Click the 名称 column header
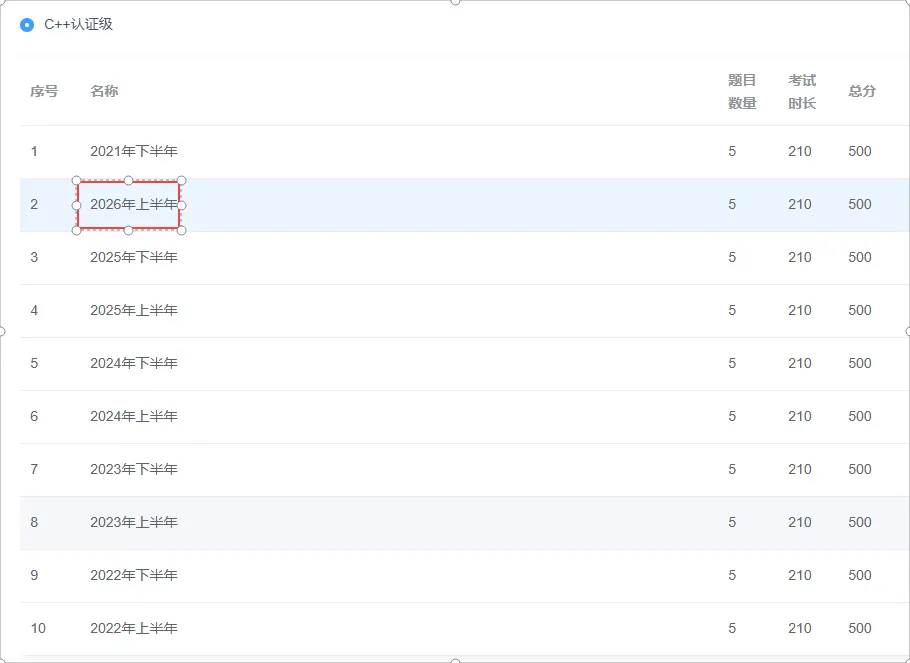910x663 pixels. (x=104, y=91)
